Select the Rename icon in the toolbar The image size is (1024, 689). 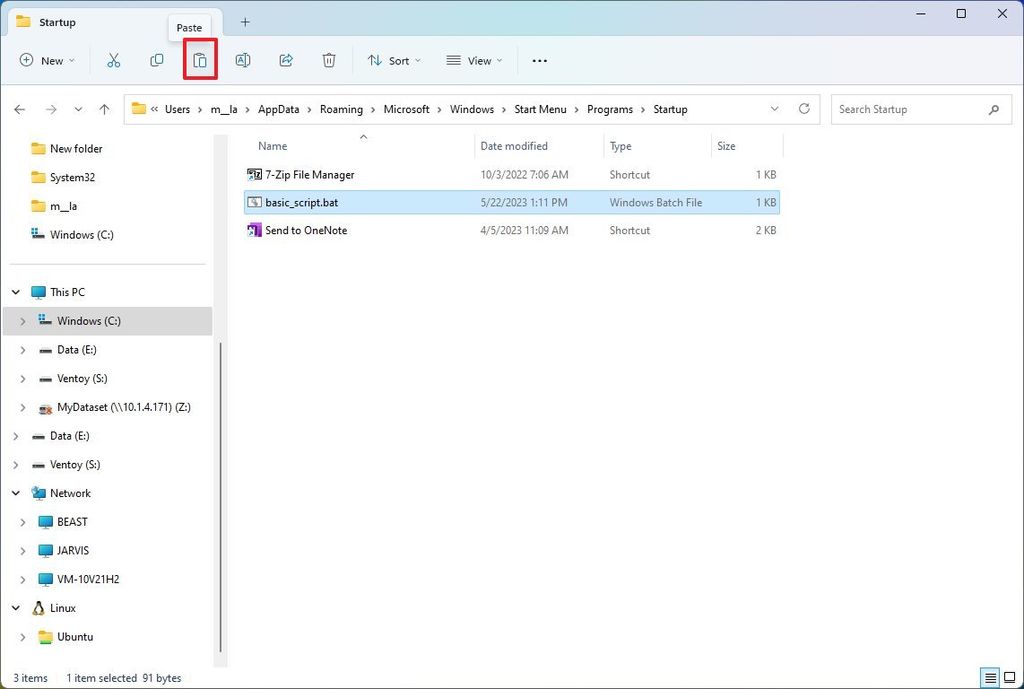(x=242, y=60)
